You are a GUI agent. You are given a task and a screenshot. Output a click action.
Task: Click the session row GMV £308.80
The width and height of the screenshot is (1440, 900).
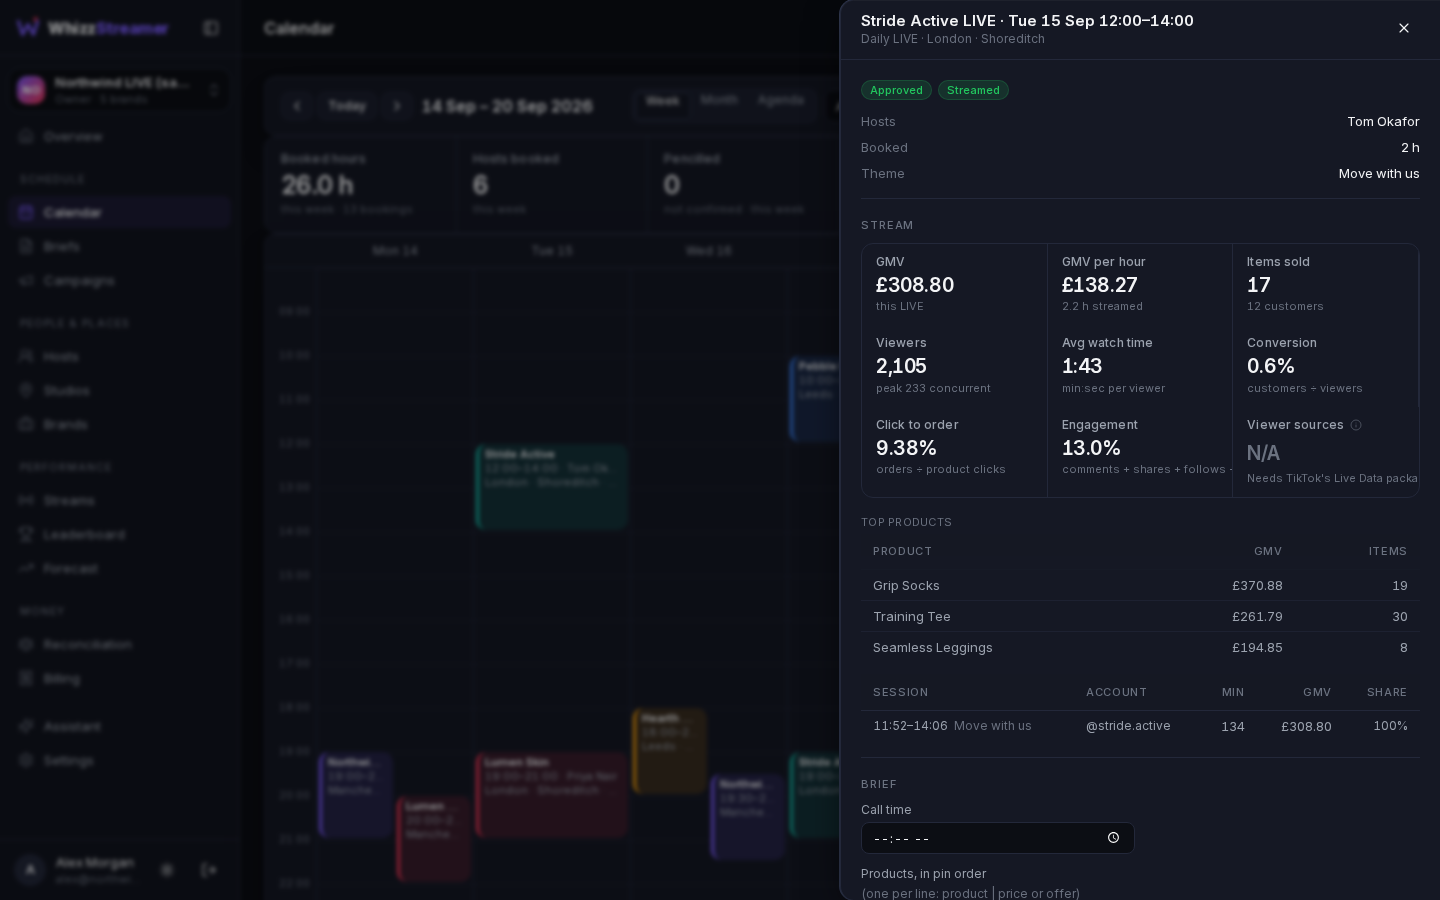pos(1306,727)
